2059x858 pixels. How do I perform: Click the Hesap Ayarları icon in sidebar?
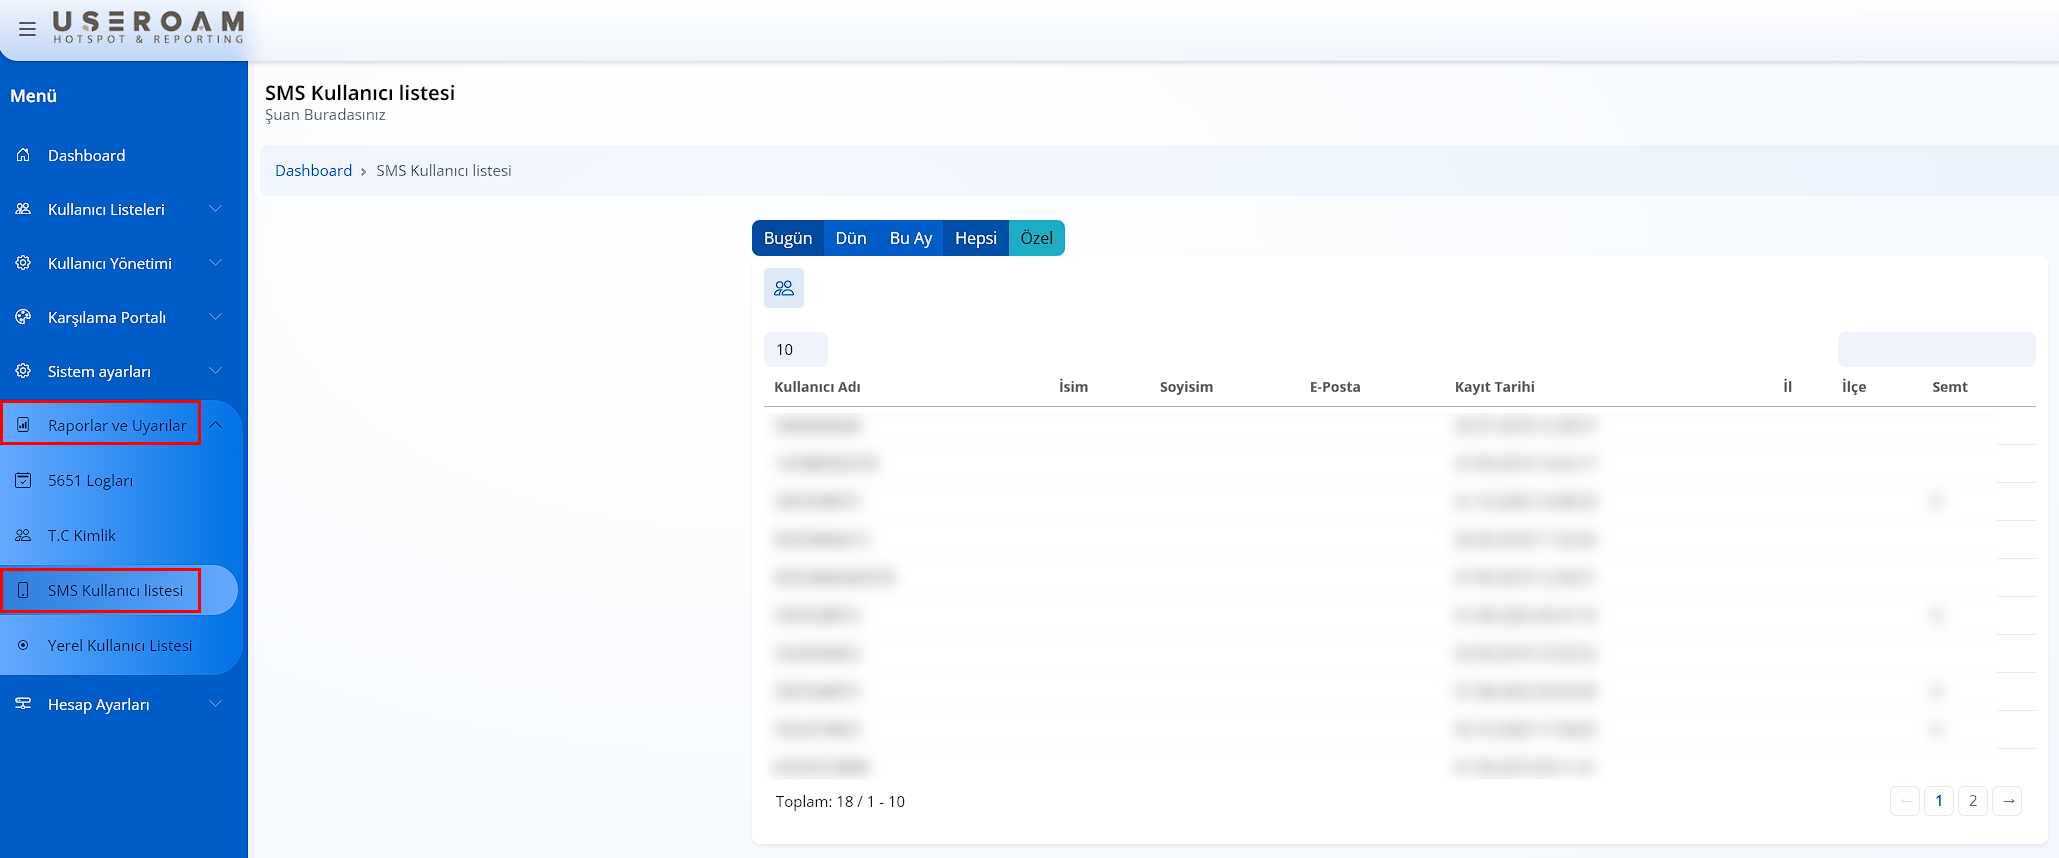point(23,704)
